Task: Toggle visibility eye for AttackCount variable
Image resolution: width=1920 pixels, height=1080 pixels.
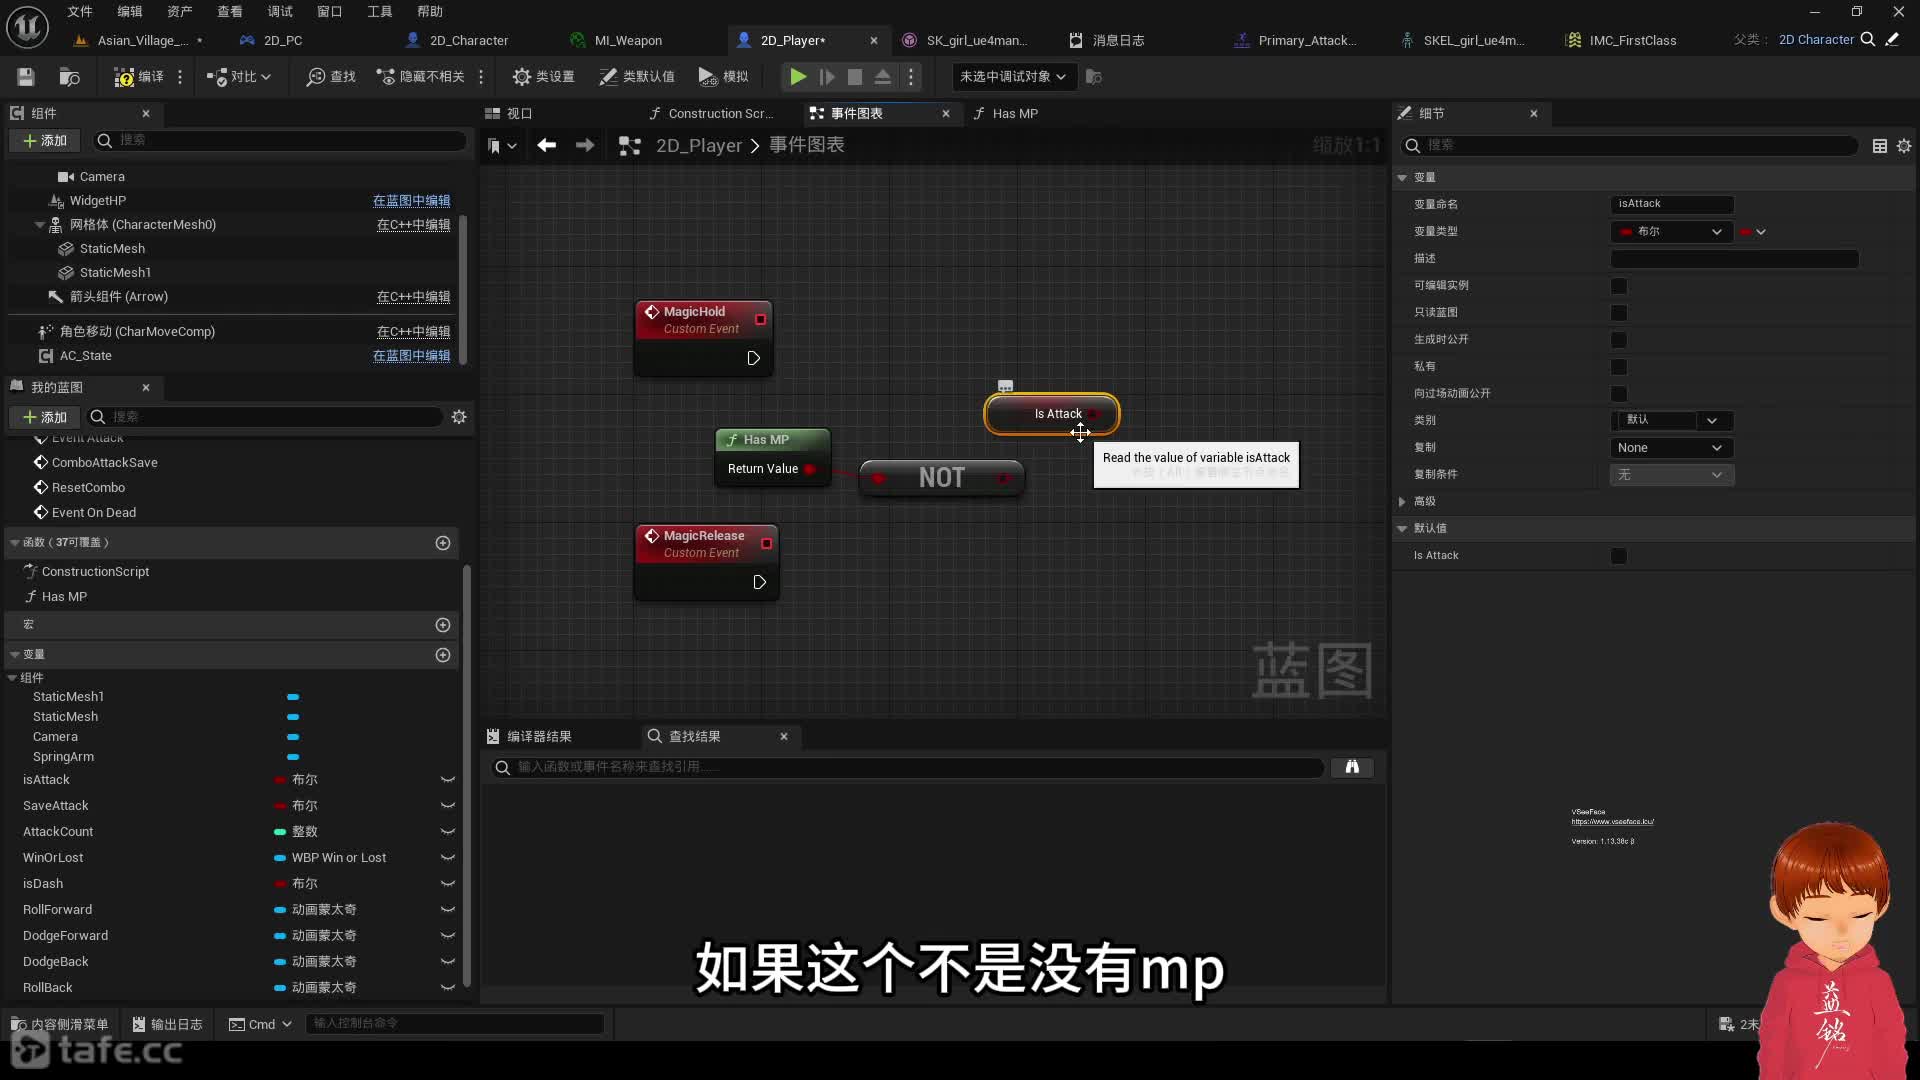Action: 448,832
